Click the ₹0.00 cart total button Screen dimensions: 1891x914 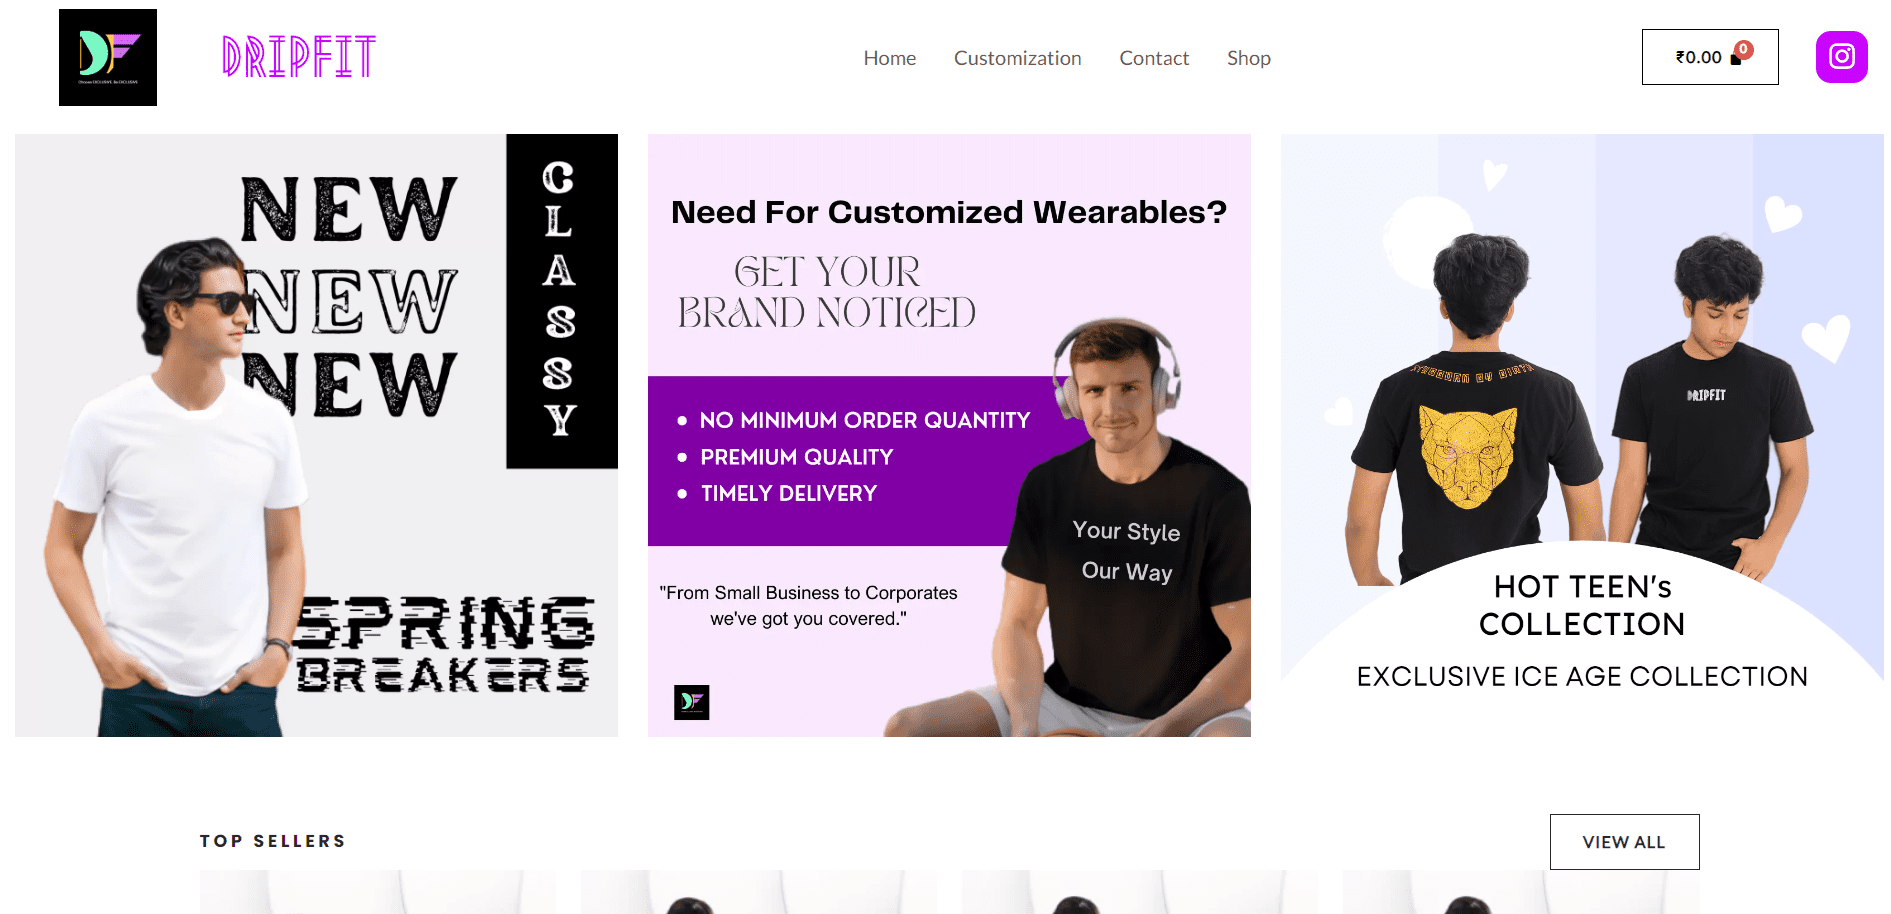pyautogui.click(x=1709, y=57)
